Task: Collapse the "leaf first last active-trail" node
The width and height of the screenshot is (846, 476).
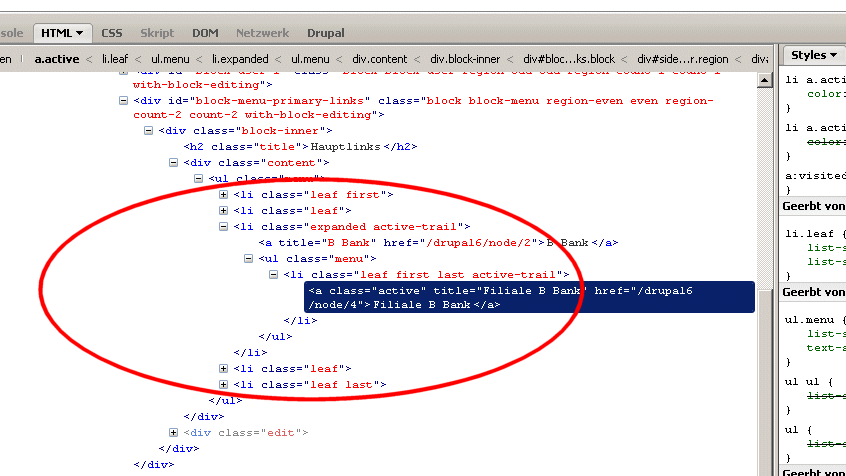Action: pos(274,275)
